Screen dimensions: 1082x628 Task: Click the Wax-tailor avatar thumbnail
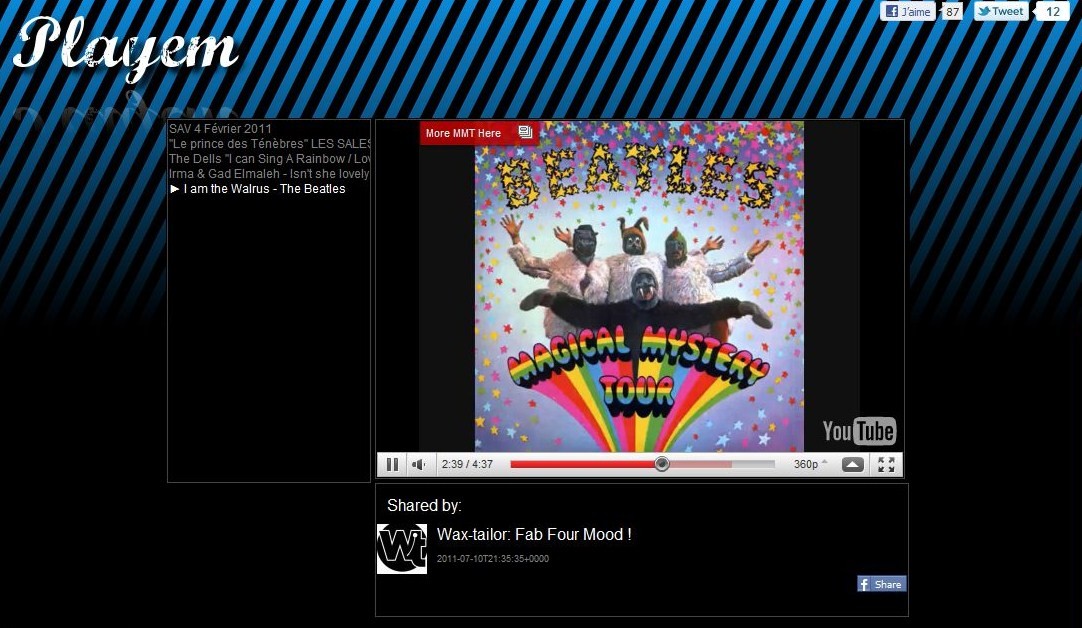point(402,549)
